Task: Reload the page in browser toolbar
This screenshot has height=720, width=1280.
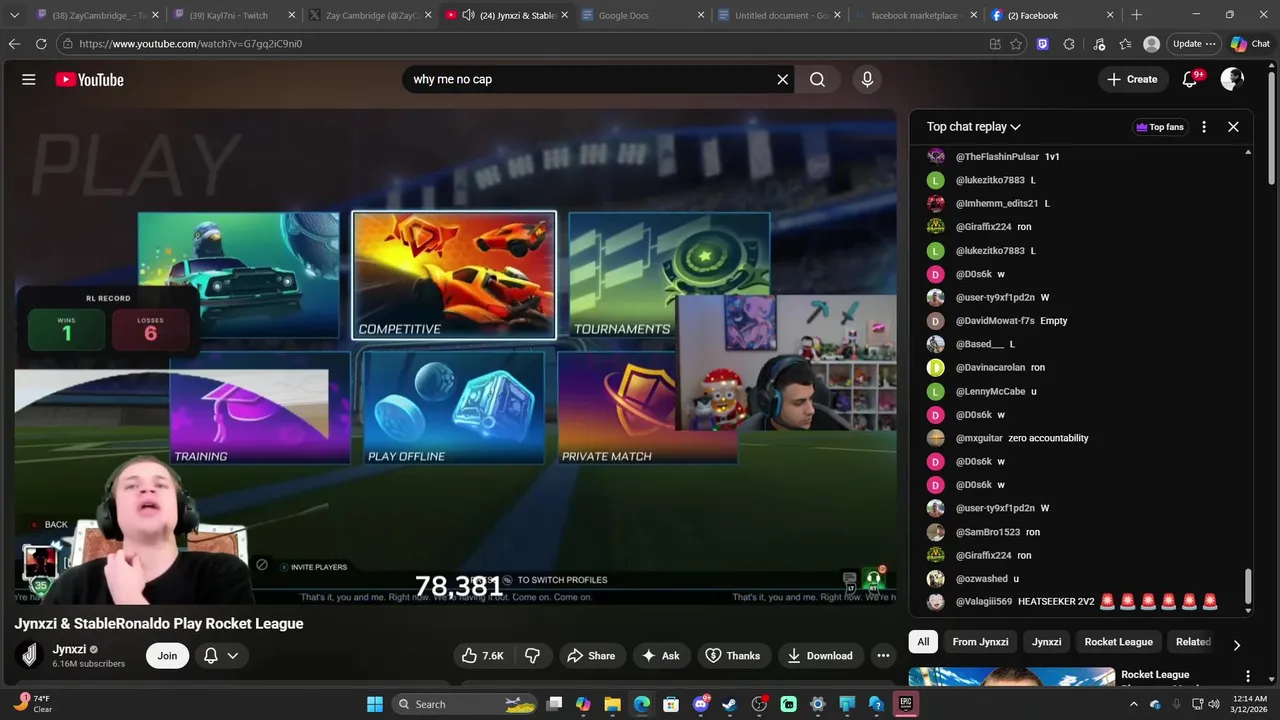Action: point(41,44)
